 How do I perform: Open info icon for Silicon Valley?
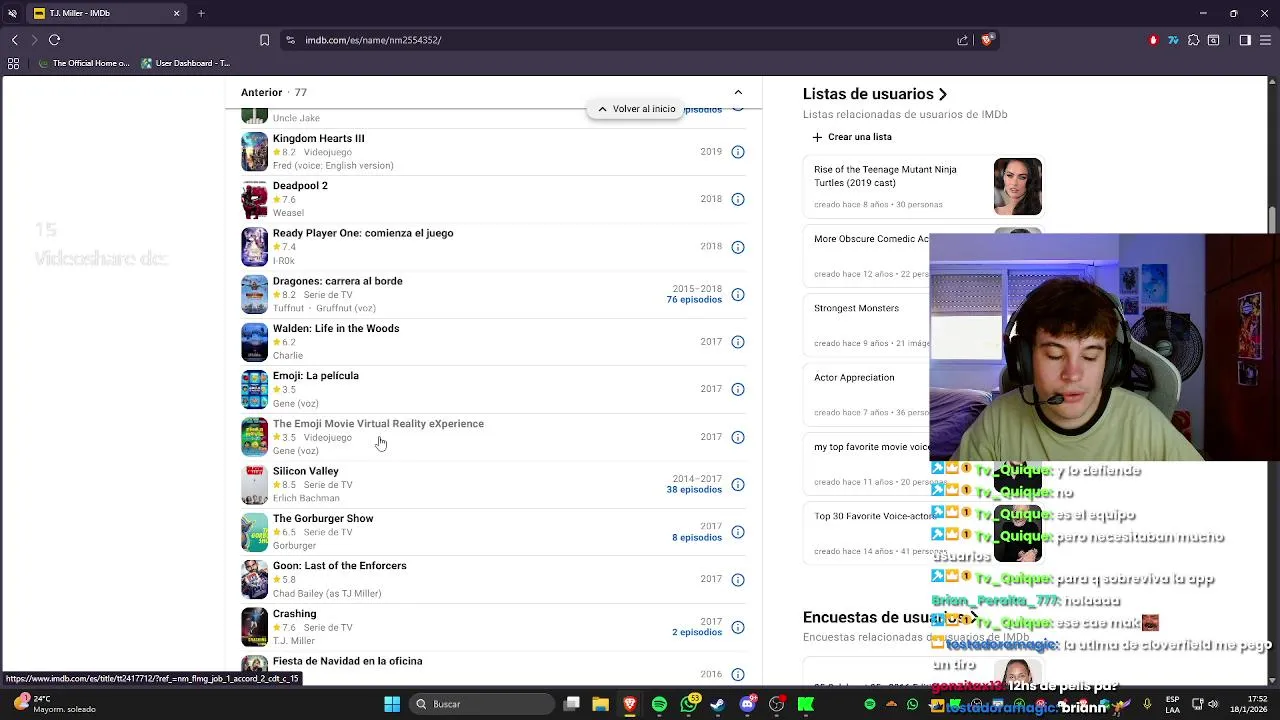pos(738,484)
